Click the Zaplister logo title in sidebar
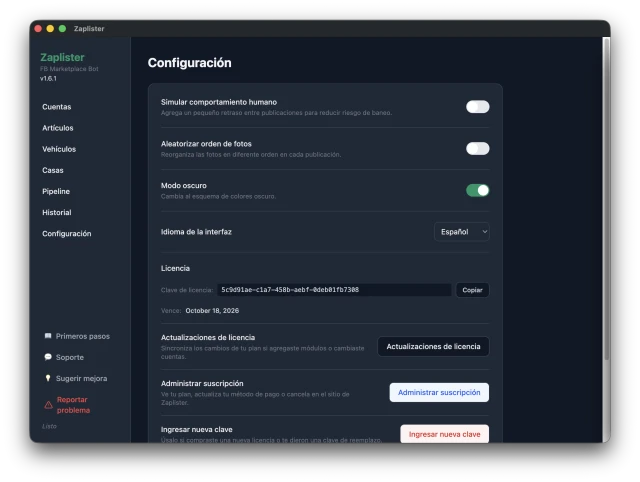 tap(62, 58)
